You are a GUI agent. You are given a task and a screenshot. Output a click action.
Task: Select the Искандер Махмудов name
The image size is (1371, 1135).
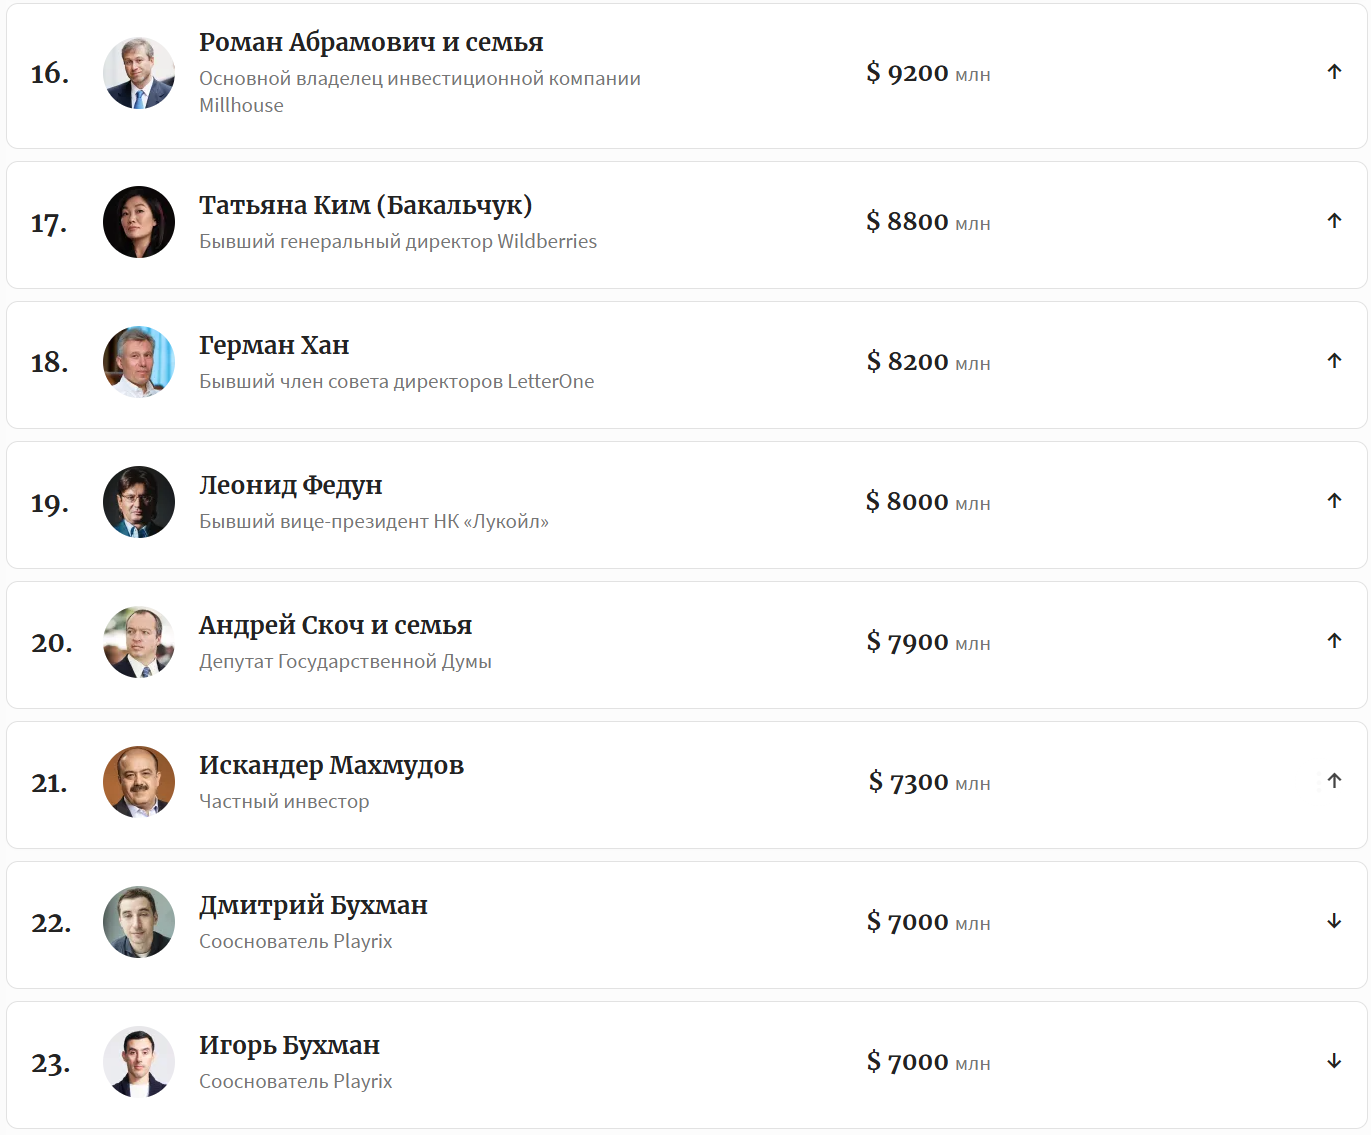click(x=331, y=765)
